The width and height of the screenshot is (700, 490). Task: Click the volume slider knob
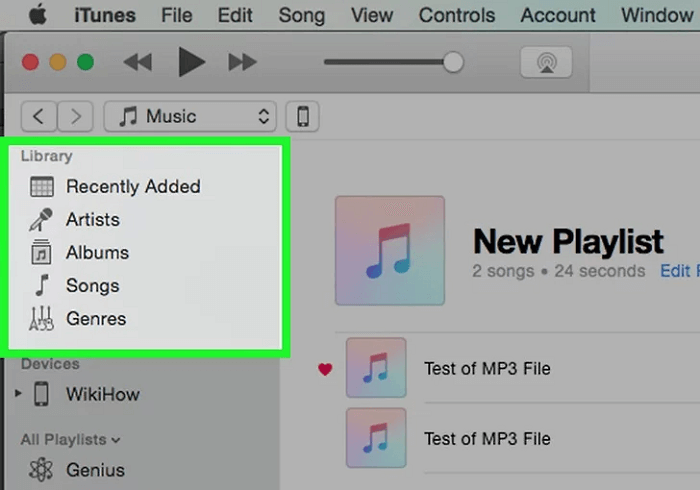click(453, 62)
